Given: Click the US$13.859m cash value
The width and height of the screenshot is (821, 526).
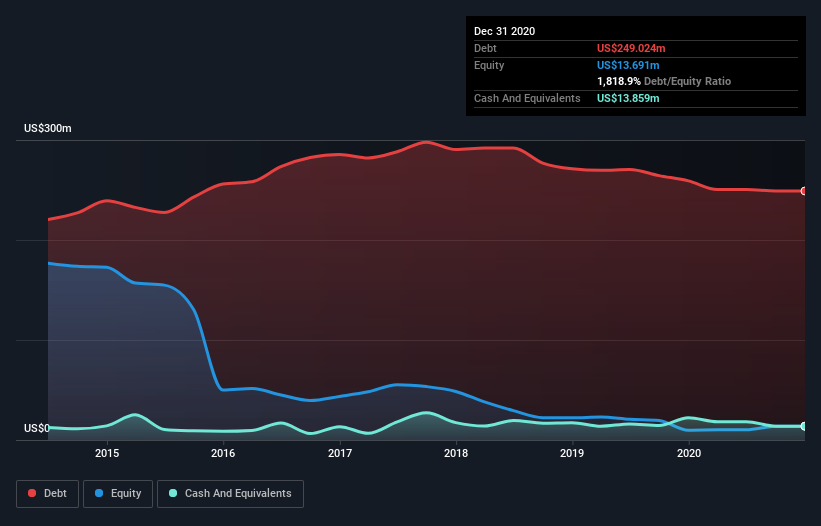Looking at the screenshot, I should coord(628,98).
